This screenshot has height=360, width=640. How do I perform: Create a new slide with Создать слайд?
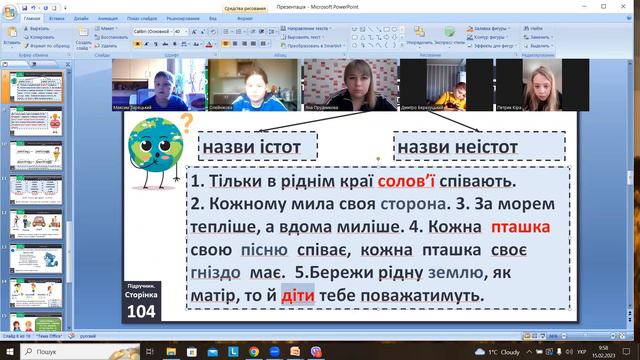[x=83, y=39]
